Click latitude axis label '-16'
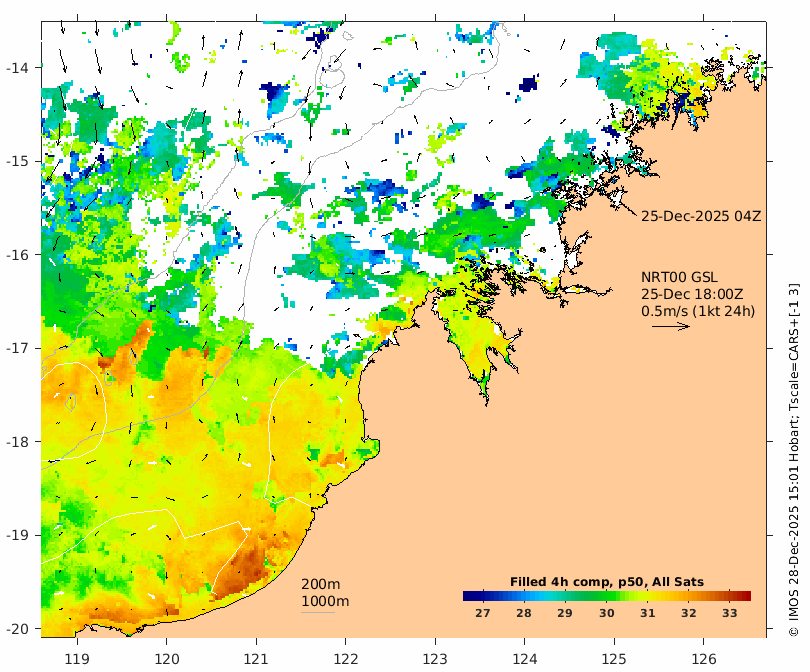 click(x=18, y=255)
